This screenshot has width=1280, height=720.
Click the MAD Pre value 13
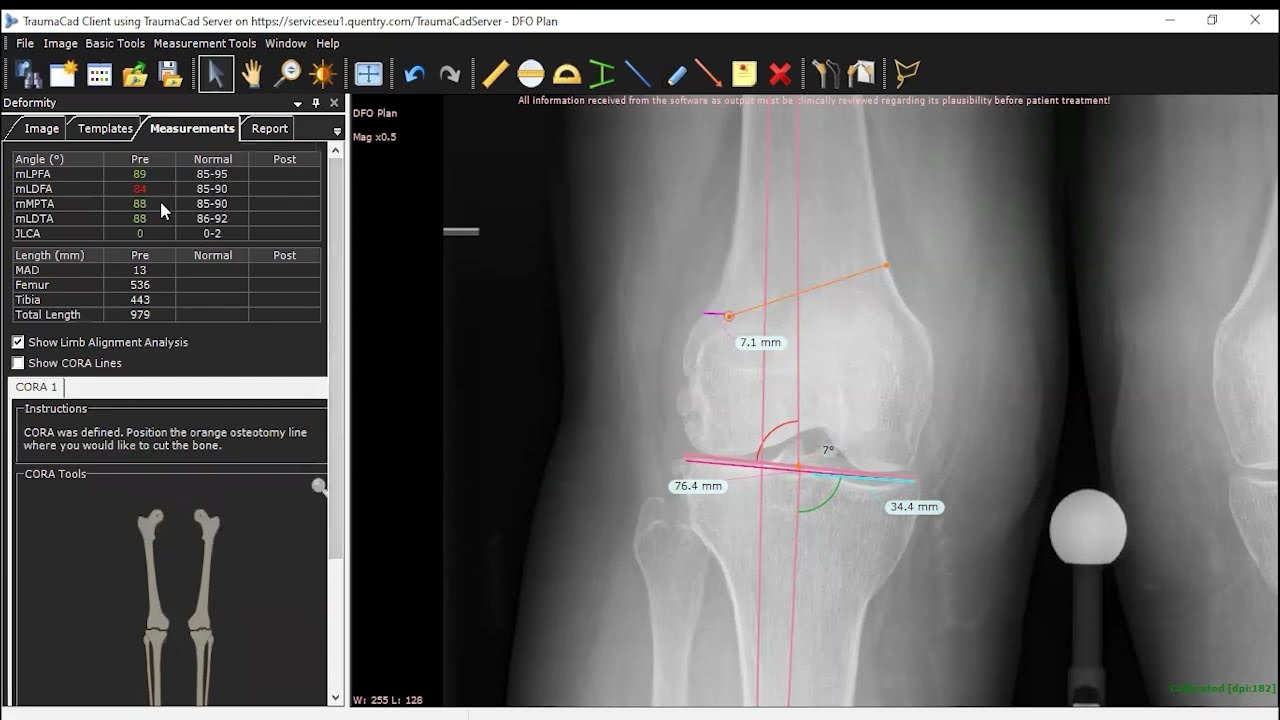point(140,270)
